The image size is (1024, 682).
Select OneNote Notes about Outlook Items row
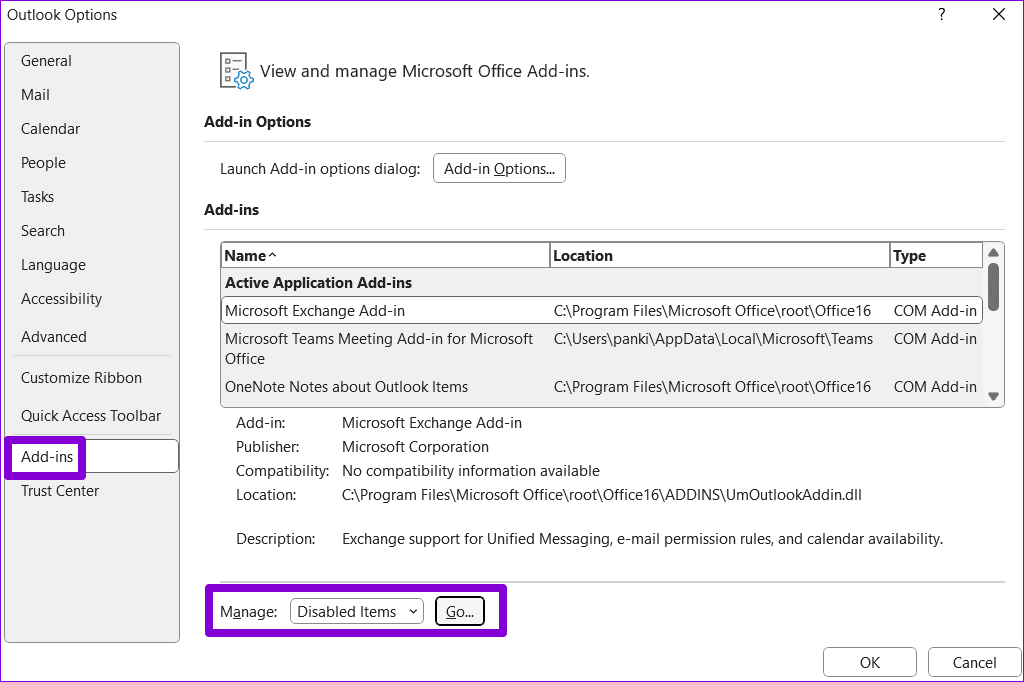coord(601,387)
